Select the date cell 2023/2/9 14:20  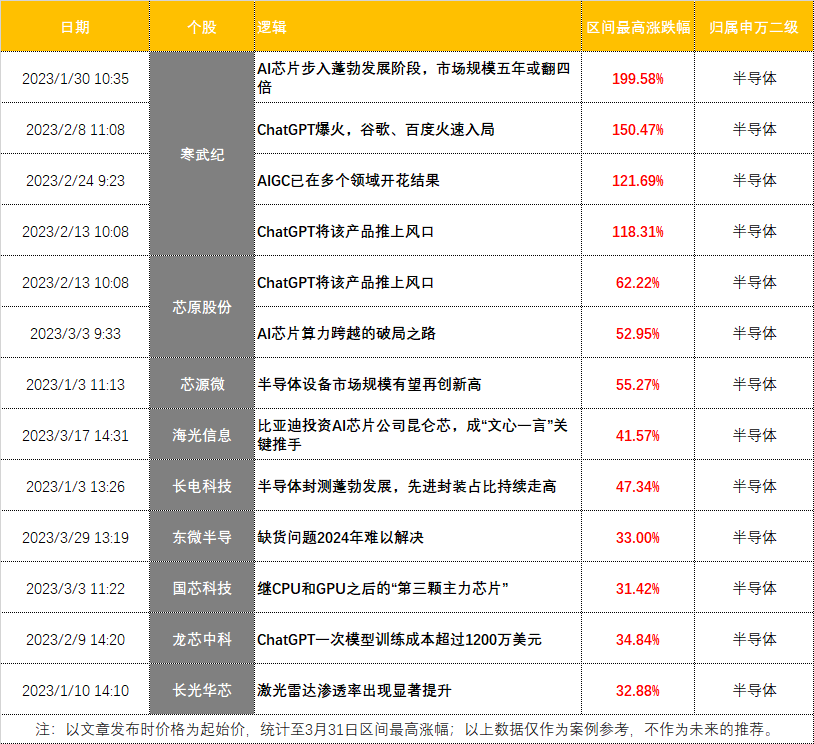pyautogui.click(x=75, y=639)
